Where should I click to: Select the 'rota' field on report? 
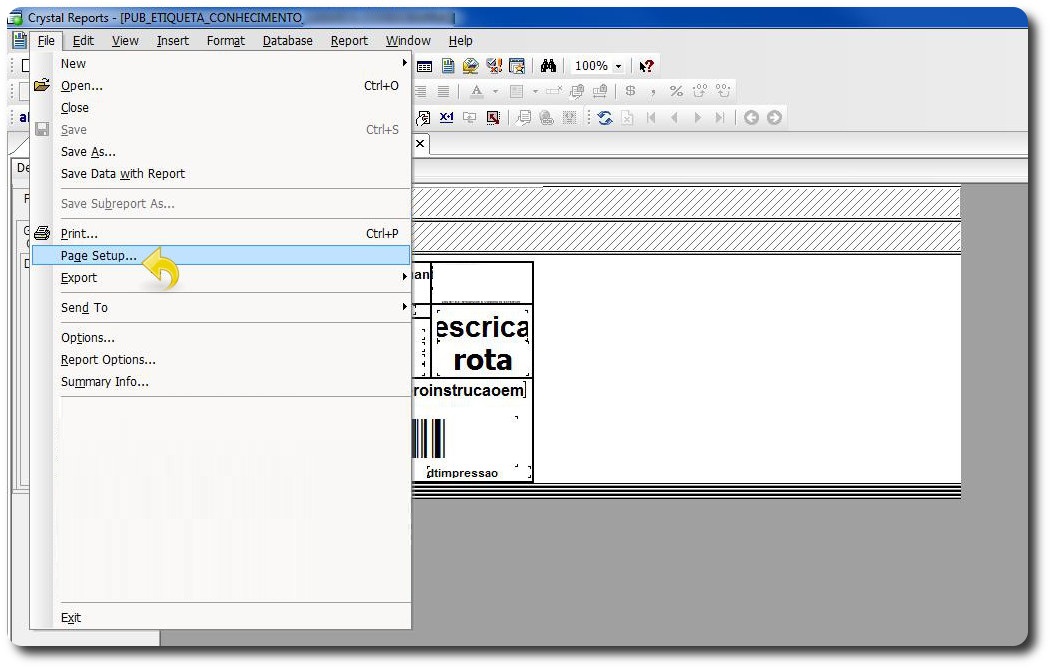pyautogui.click(x=483, y=360)
